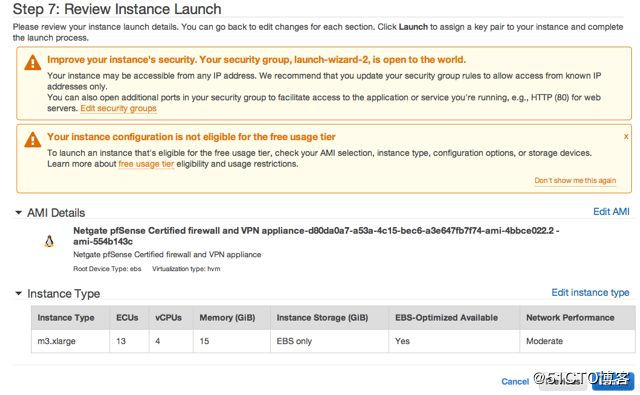Click the Edit instance type link
The width and height of the screenshot is (640, 395).
[590, 293]
